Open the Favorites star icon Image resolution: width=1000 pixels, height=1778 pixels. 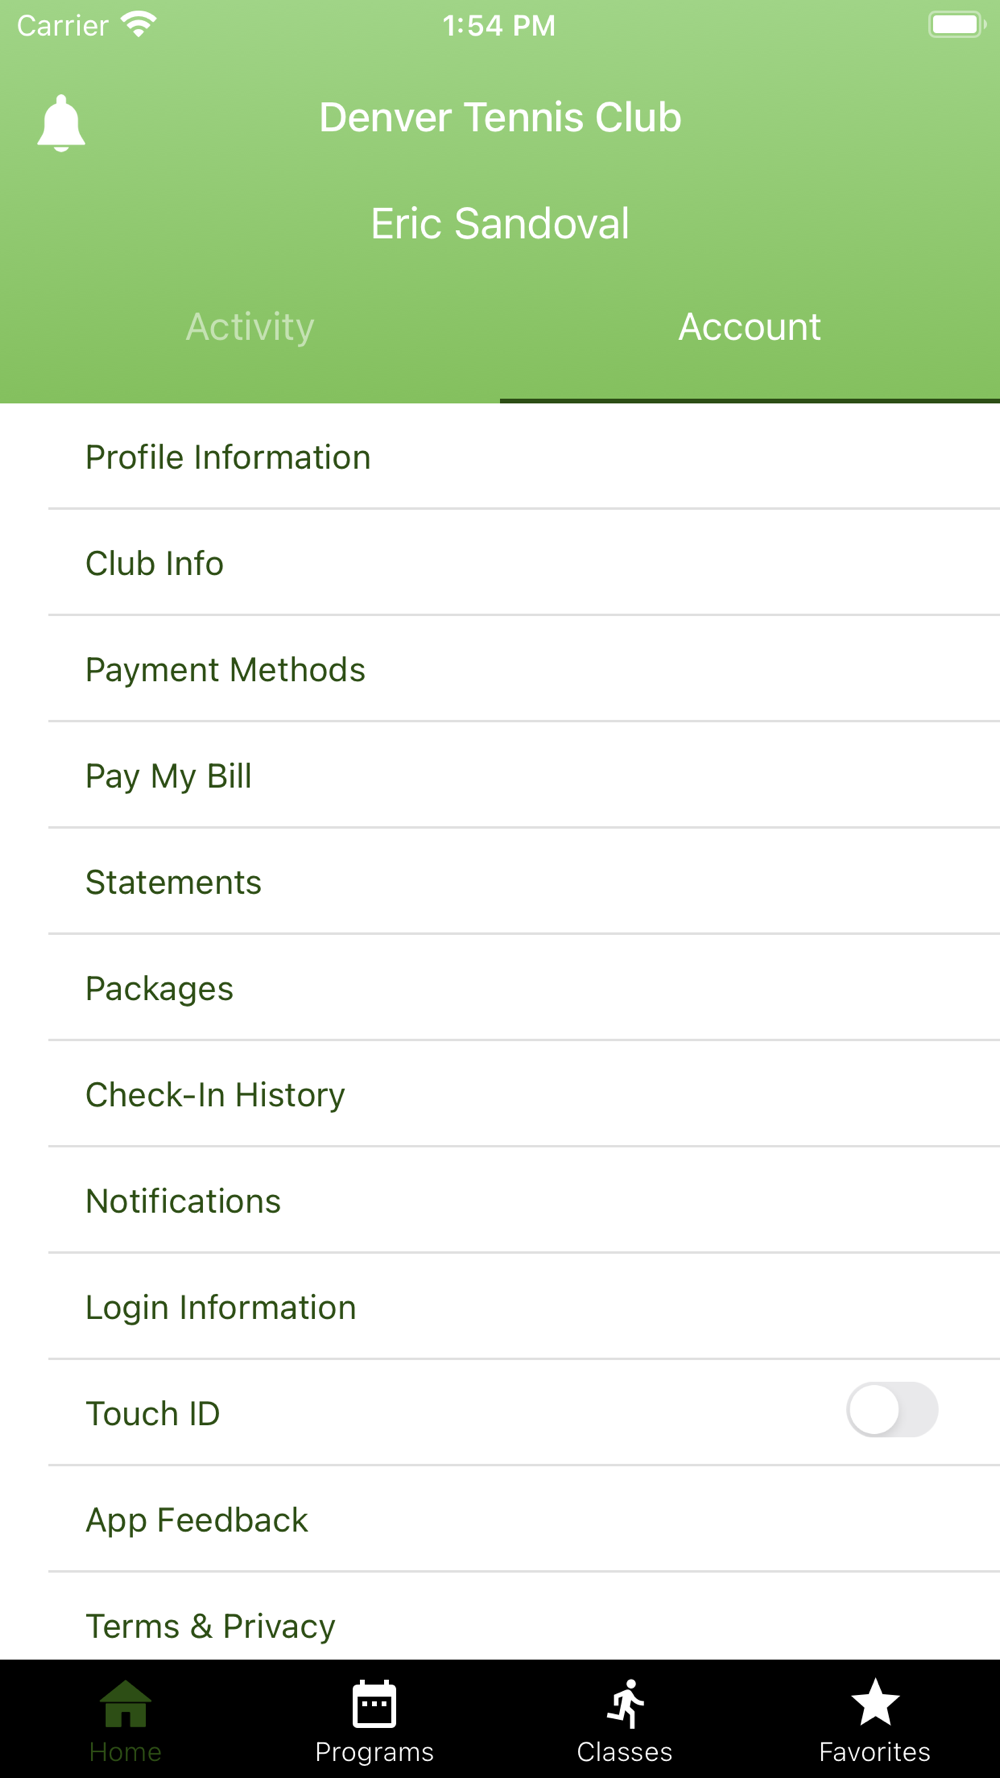click(x=875, y=1702)
